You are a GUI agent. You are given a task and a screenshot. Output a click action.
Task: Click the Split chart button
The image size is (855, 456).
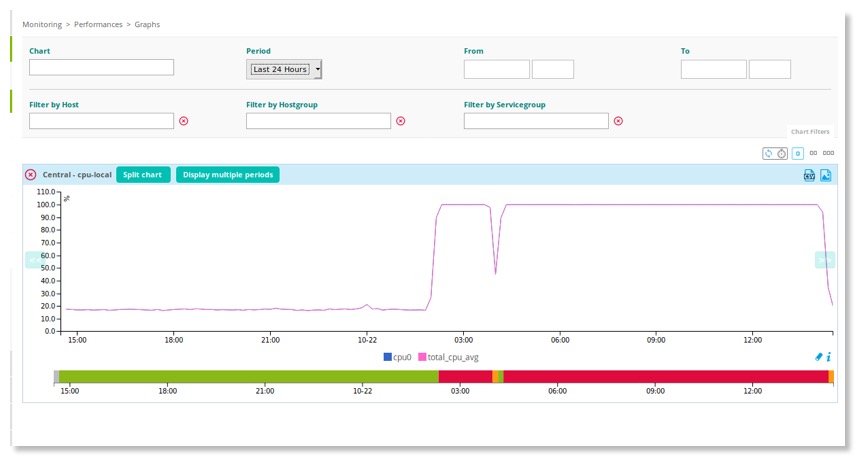[142, 174]
